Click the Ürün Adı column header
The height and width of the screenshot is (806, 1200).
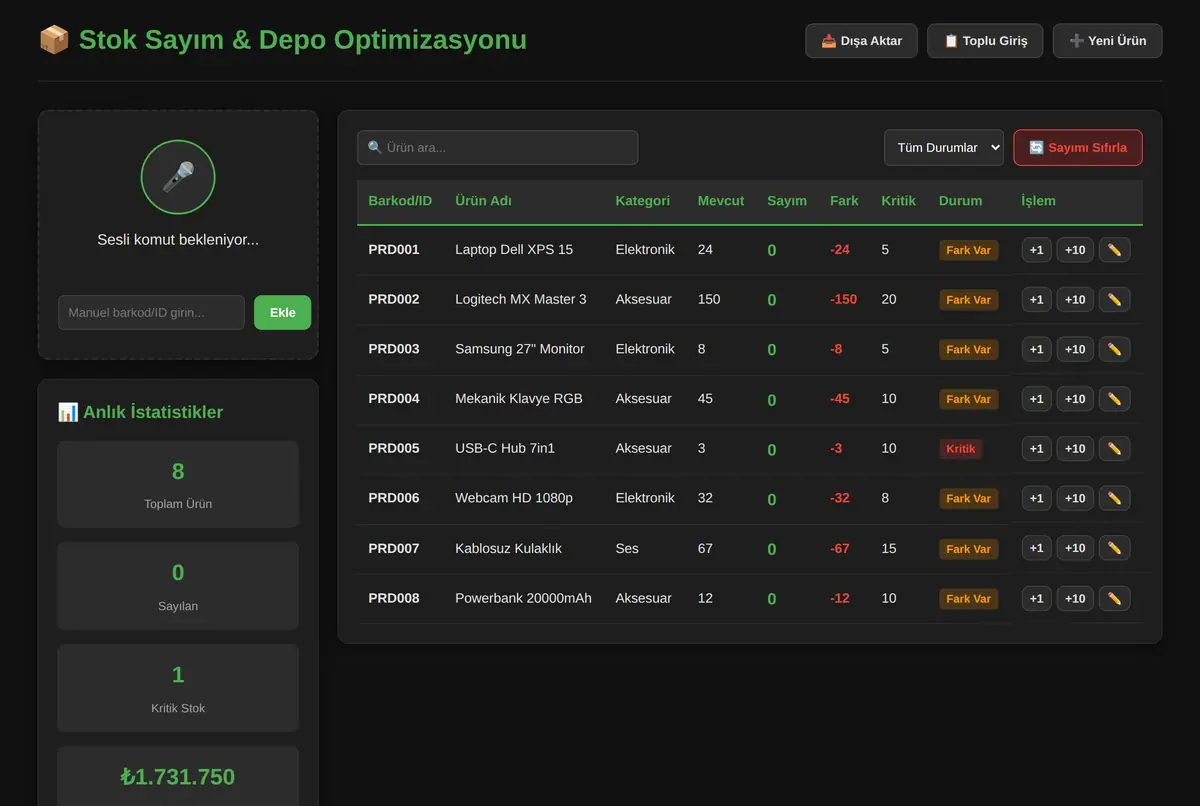coord(483,201)
